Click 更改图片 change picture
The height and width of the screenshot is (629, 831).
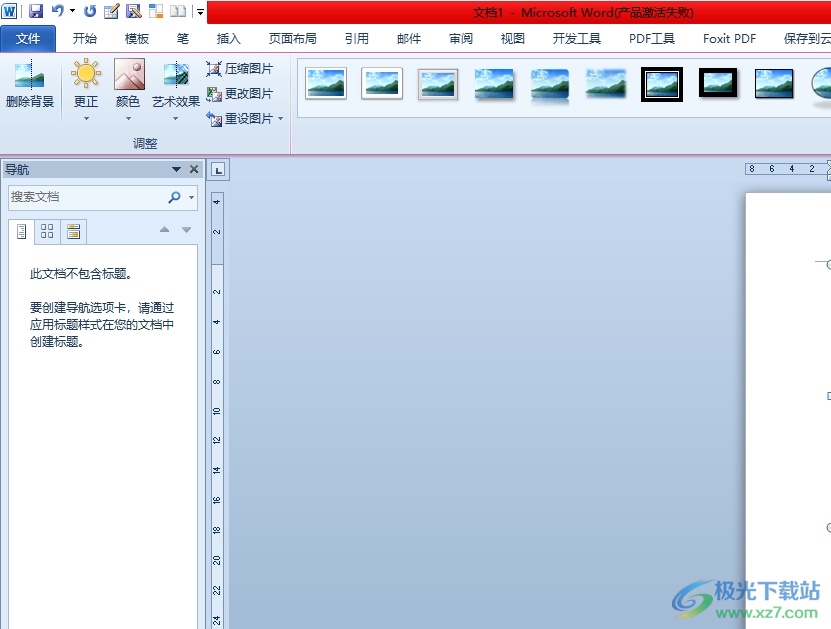[240, 94]
